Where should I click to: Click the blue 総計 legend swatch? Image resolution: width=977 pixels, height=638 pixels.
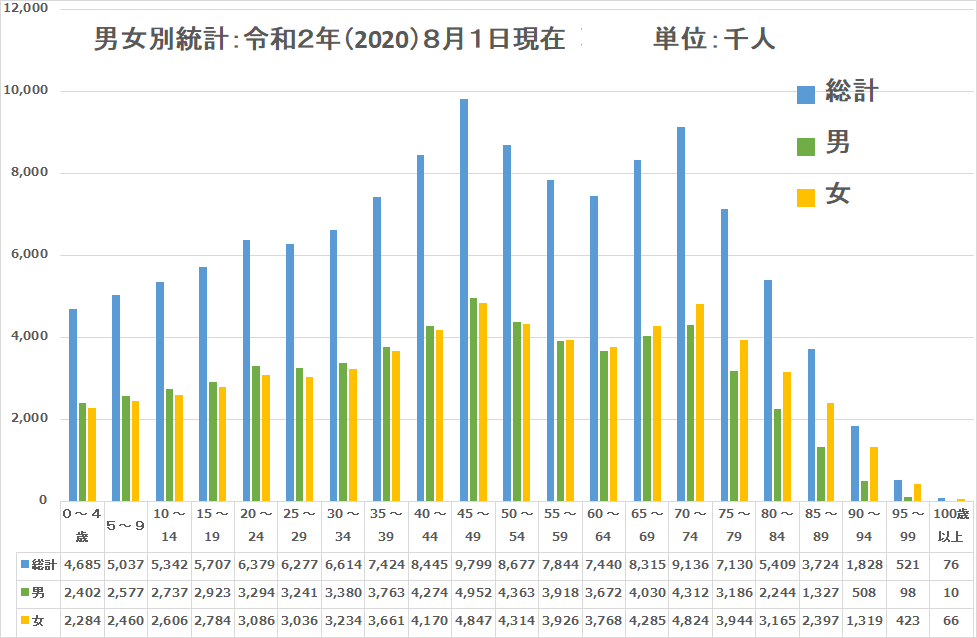pyautogui.click(x=806, y=95)
